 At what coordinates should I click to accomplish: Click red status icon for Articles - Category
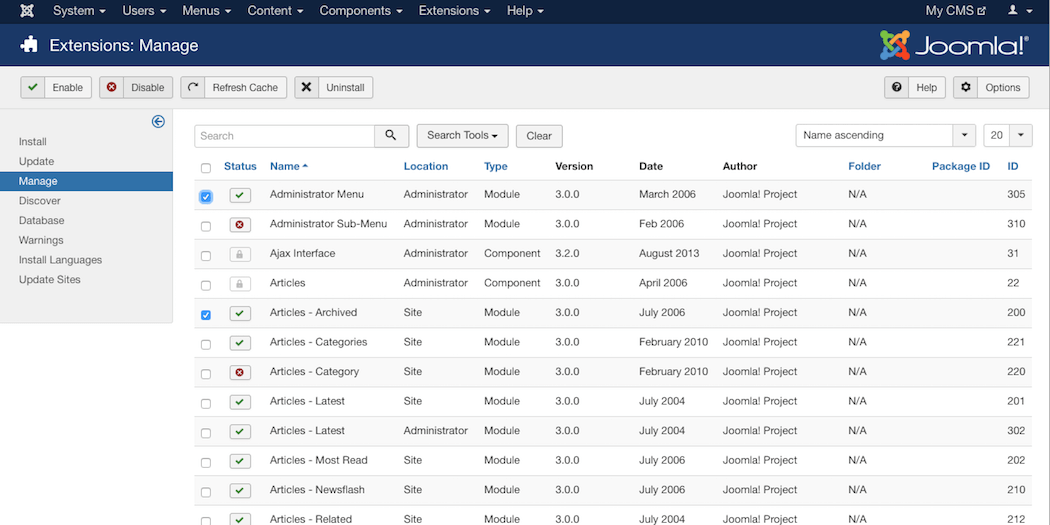point(240,373)
